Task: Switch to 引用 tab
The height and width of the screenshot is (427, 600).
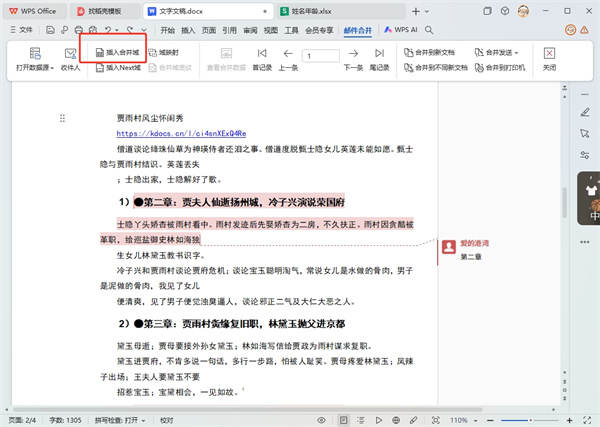Action: pos(230,30)
